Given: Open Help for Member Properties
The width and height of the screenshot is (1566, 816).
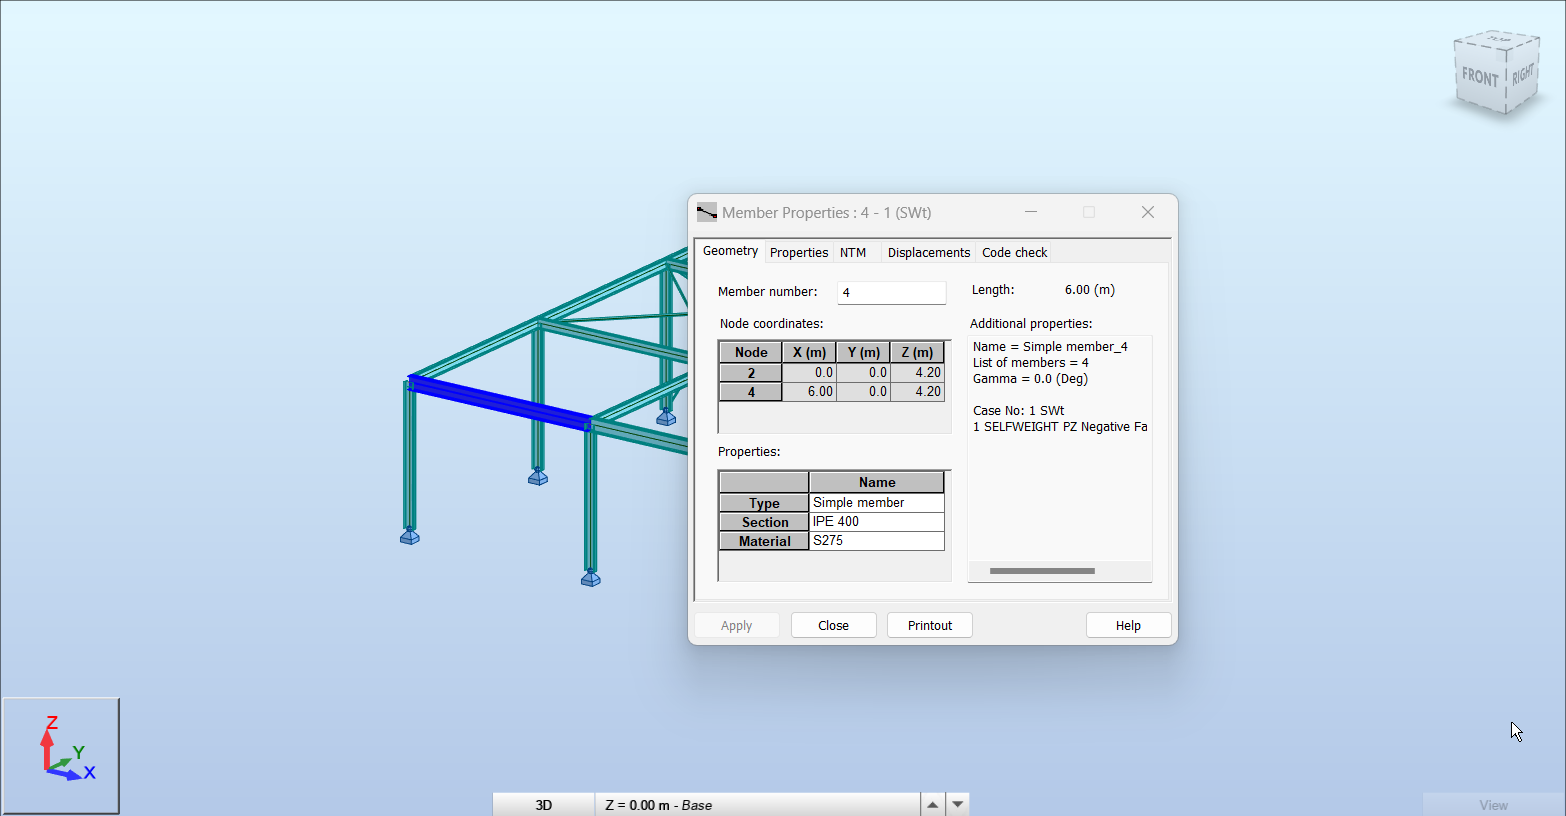Looking at the screenshot, I should (1128, 626).
